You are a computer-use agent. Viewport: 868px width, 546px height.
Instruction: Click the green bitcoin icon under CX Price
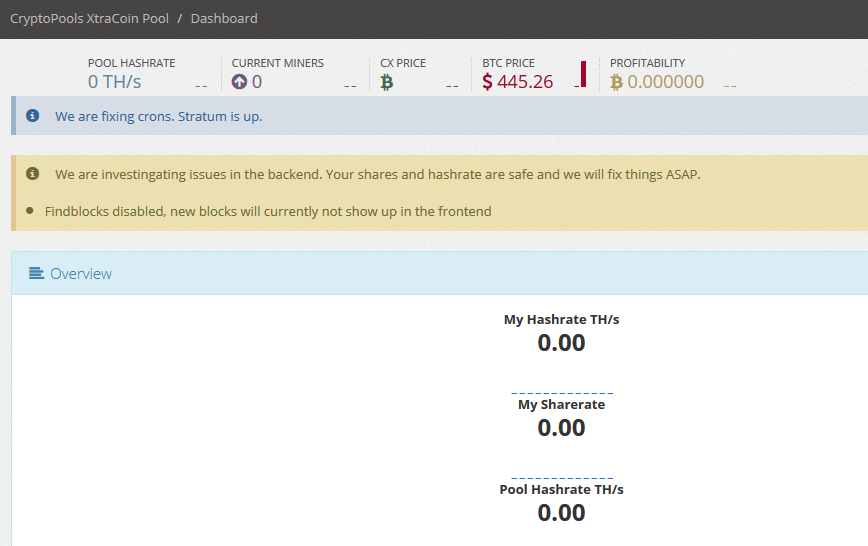pos(386,83)
